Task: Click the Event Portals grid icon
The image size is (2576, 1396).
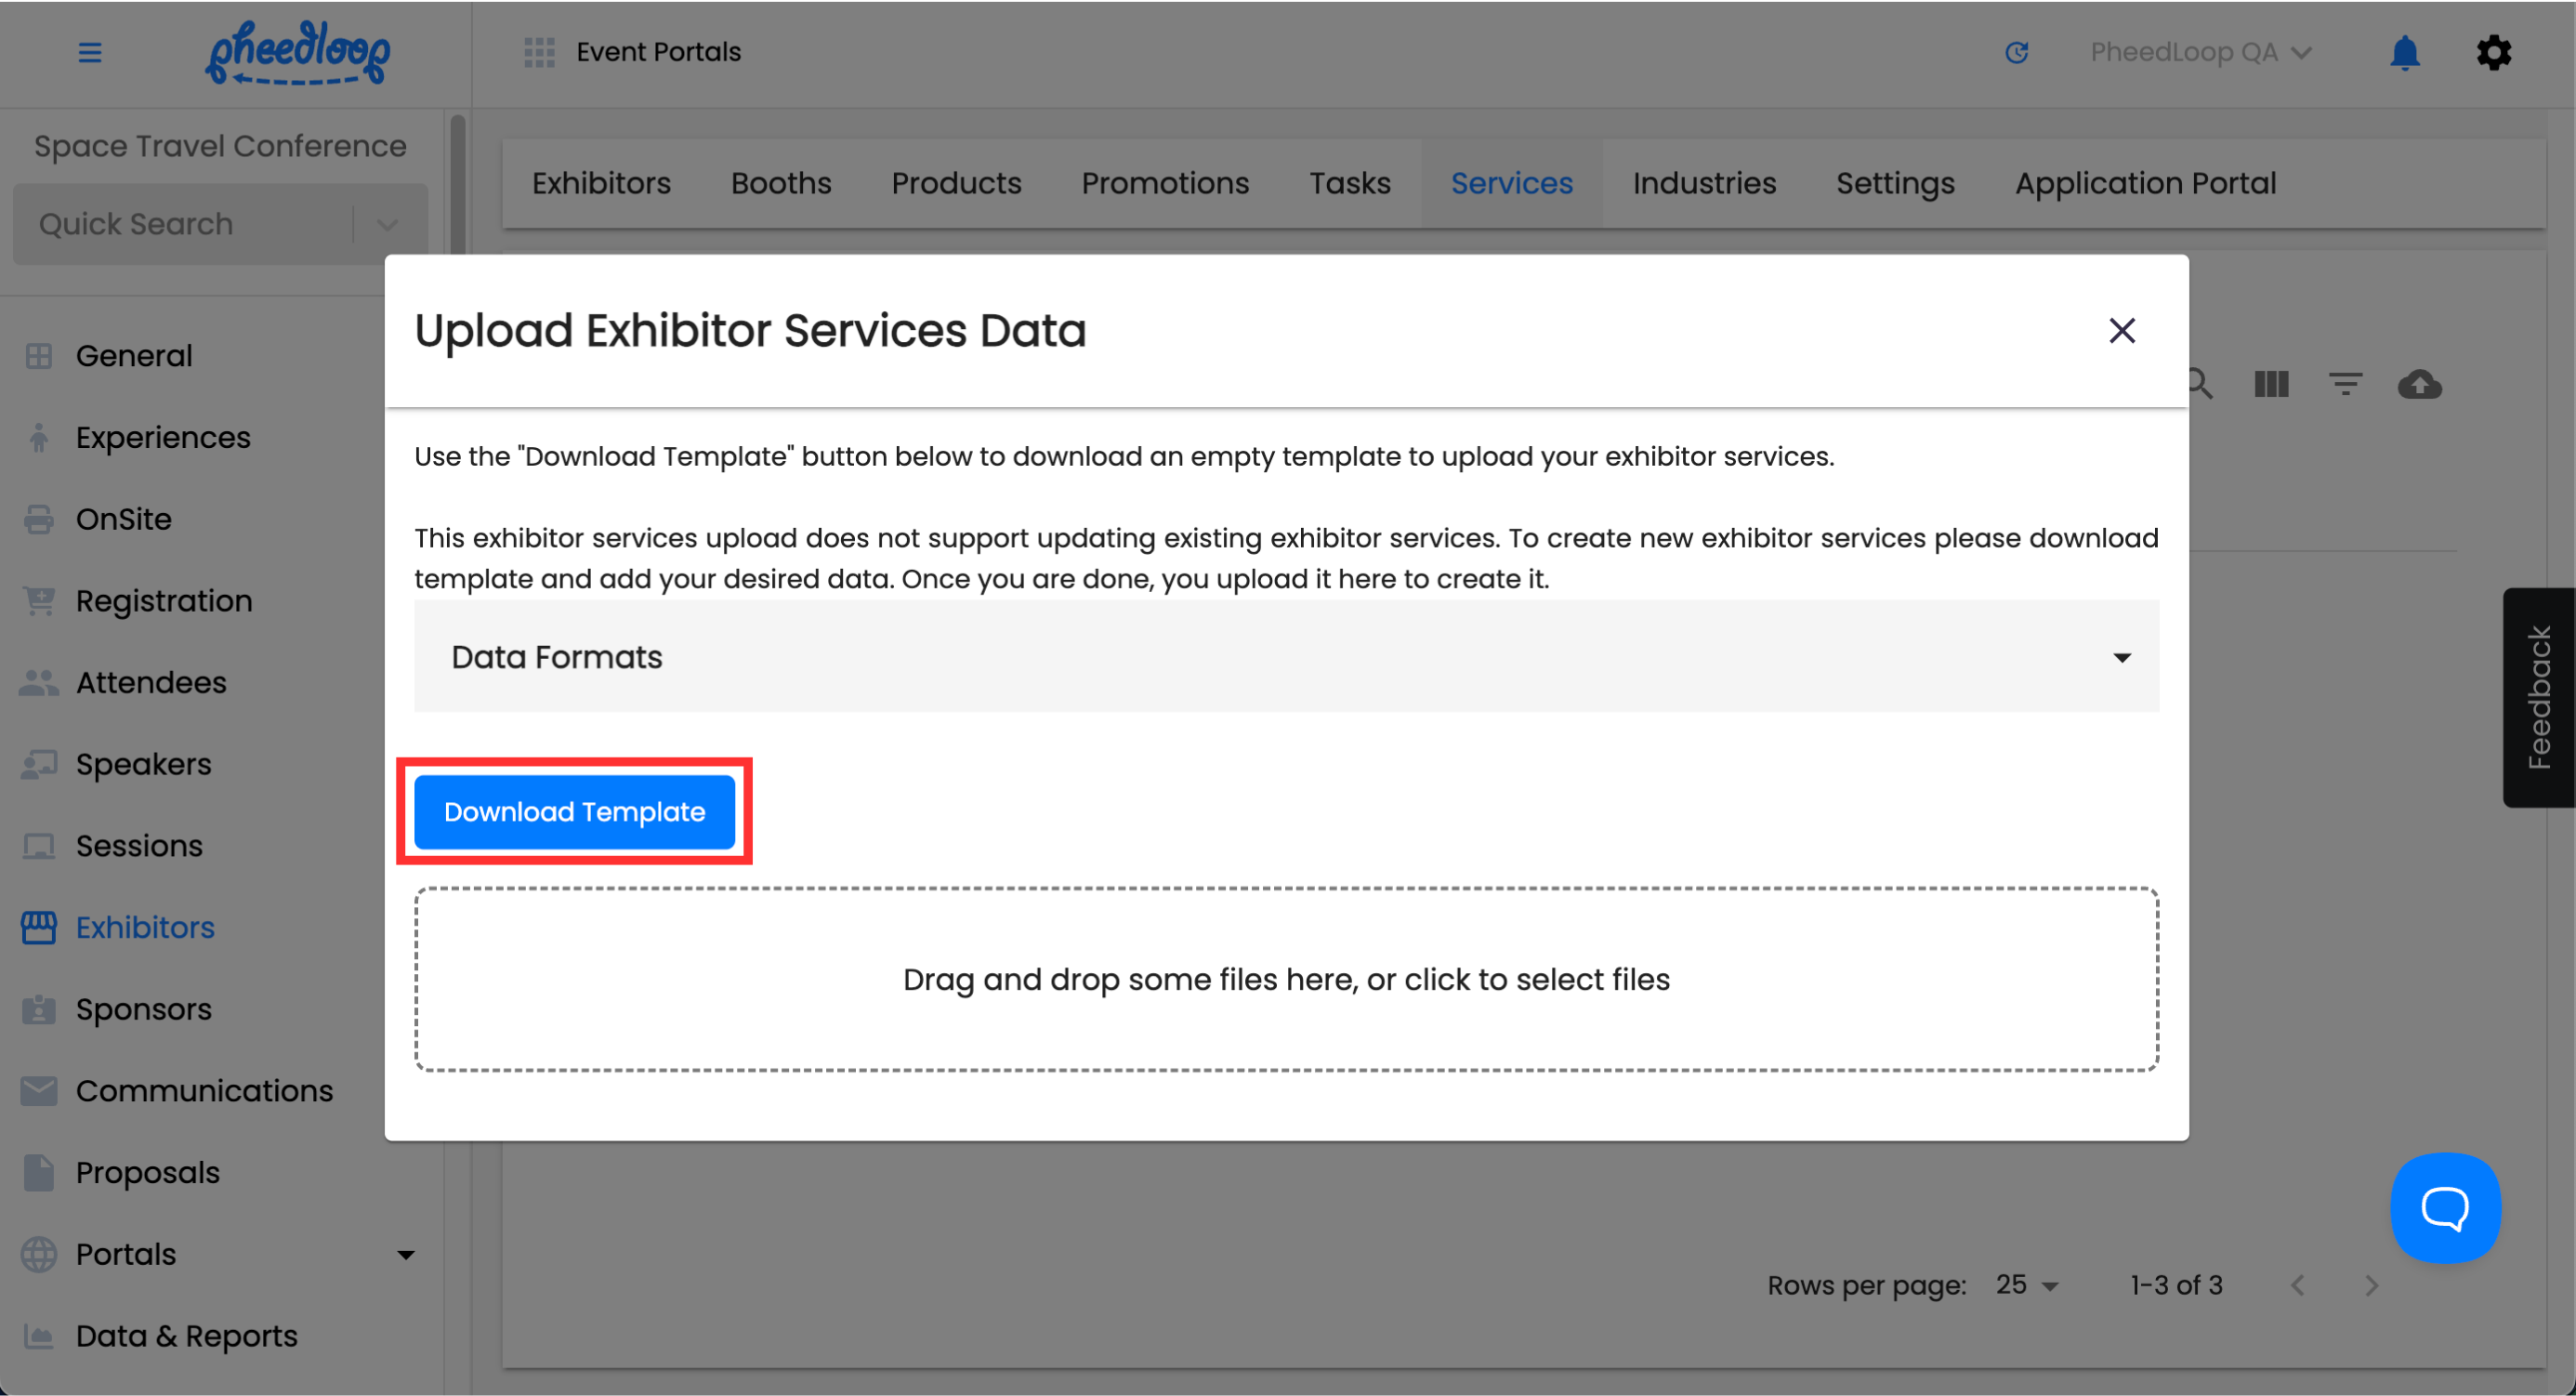Action: 539,52
